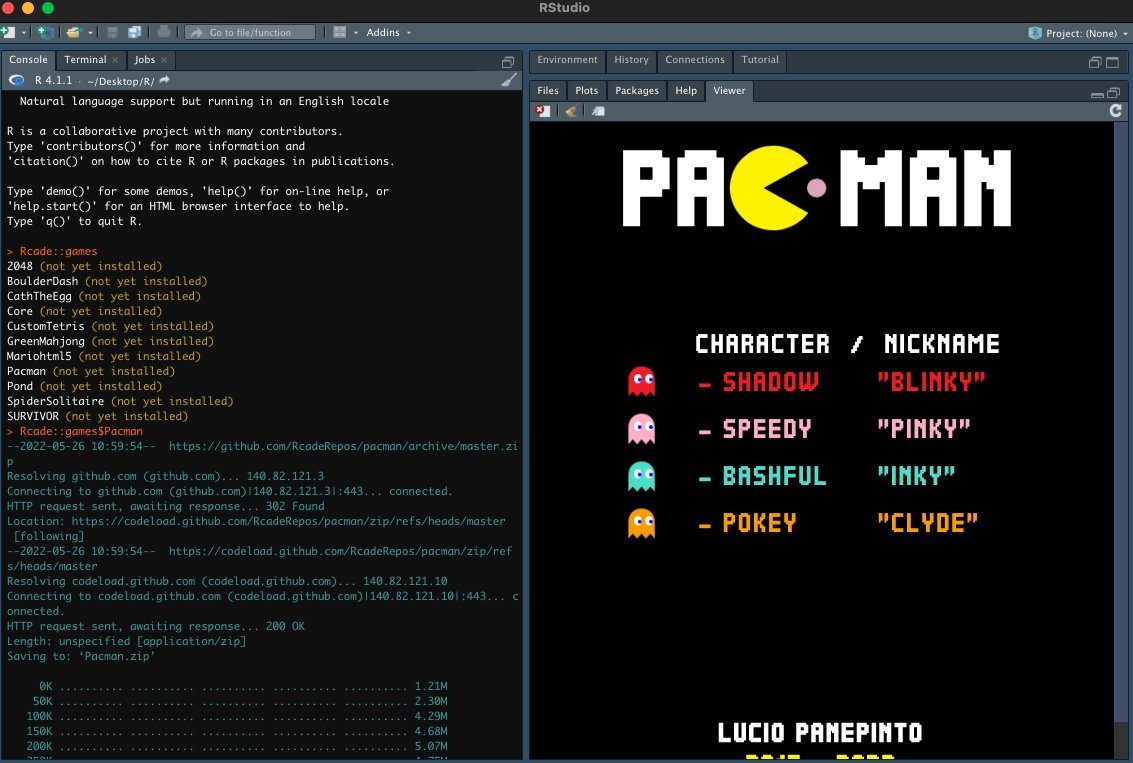Click the BASHFUL character name

pos(774,476)
